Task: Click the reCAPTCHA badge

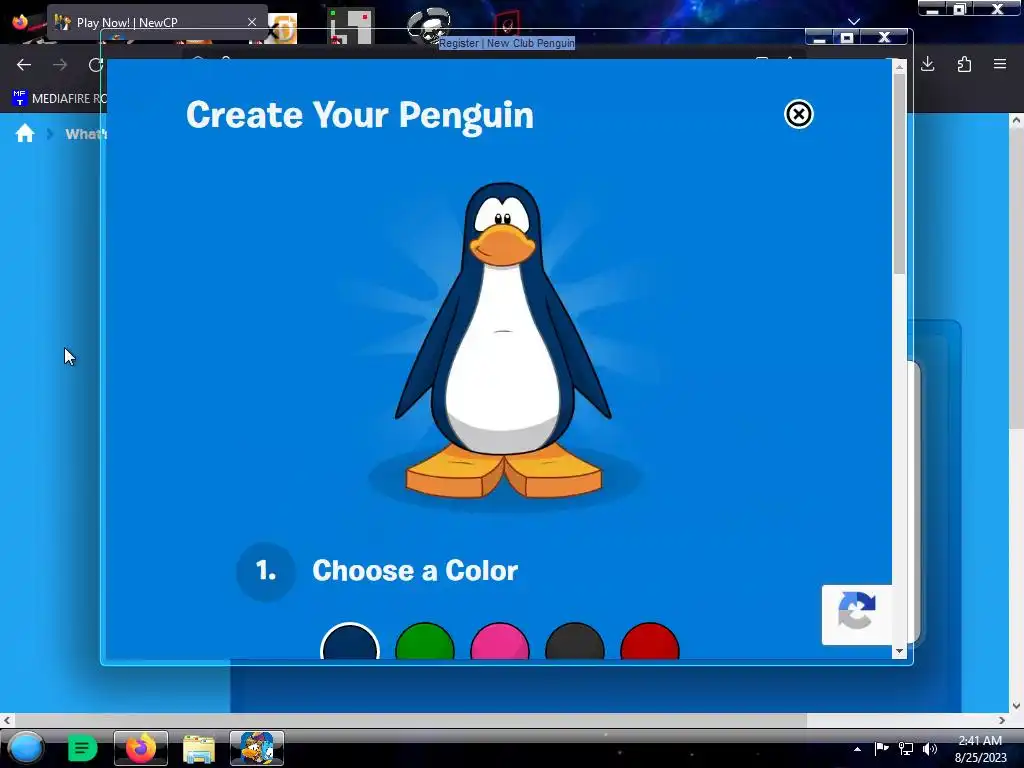Action: click(857, 615)
